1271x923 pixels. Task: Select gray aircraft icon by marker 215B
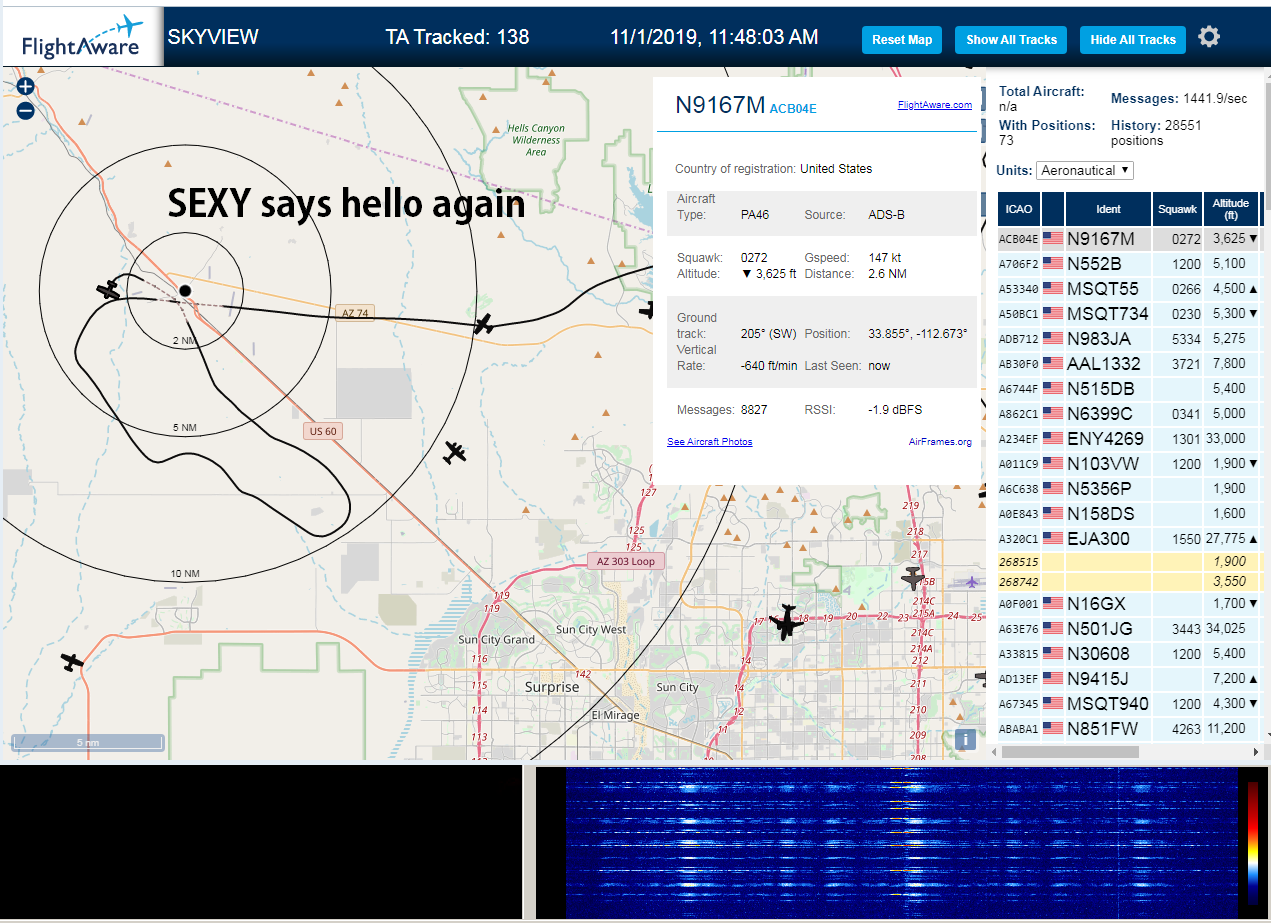(x=912, y=578)
